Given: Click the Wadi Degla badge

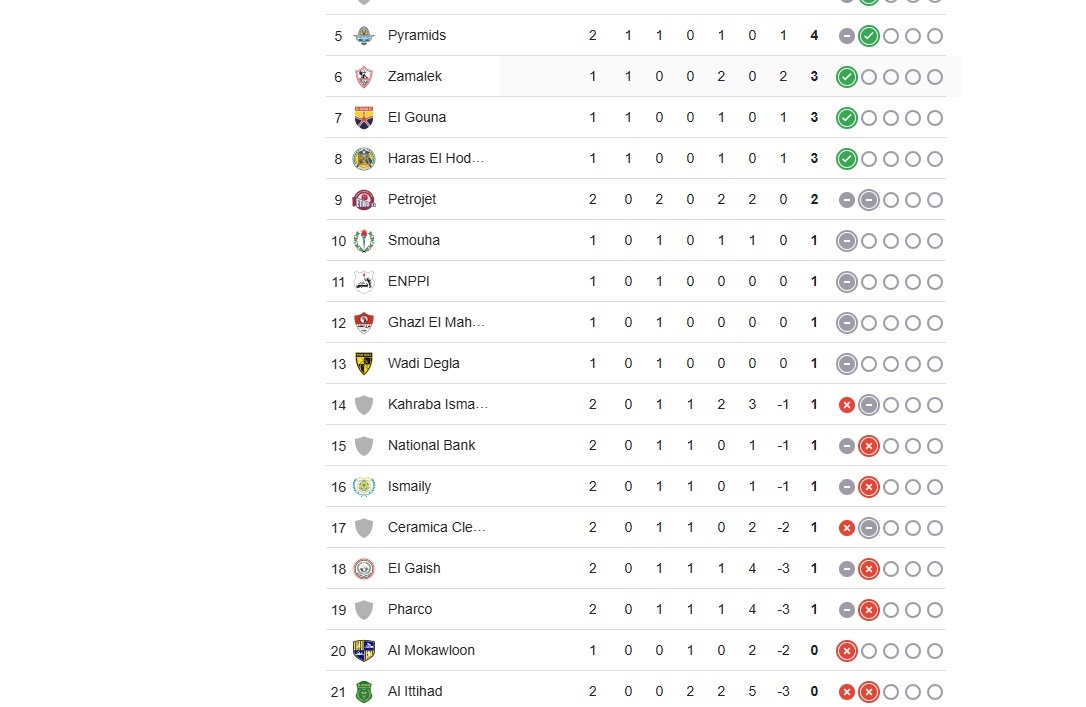Looking at the screenshot, I should 364,364.
